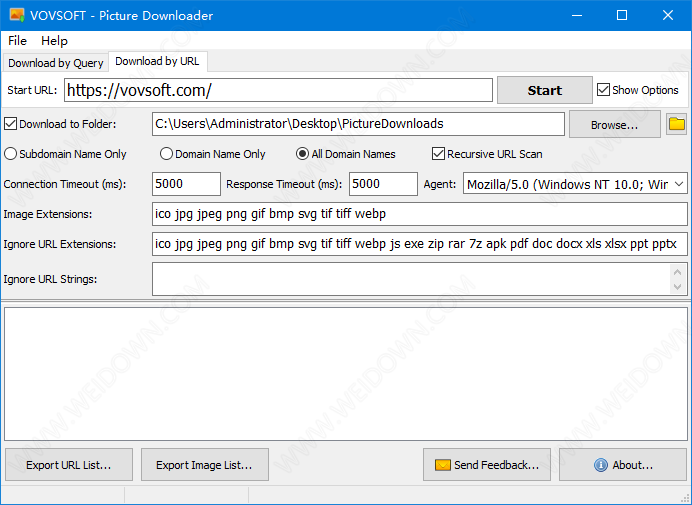Click the Ignore URL Extensions field
This screenshot has width=692, height=505.
[420, 244]
